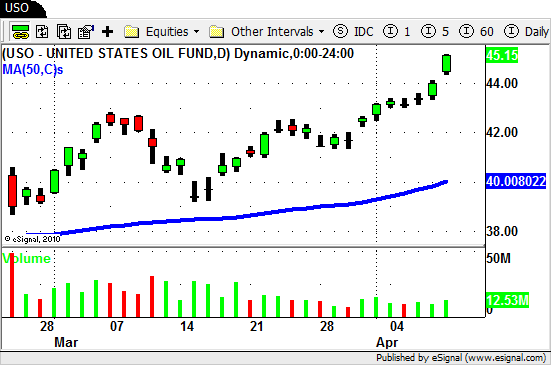
Task: Click the 14 date marker
Action: [x=187, y=326]
